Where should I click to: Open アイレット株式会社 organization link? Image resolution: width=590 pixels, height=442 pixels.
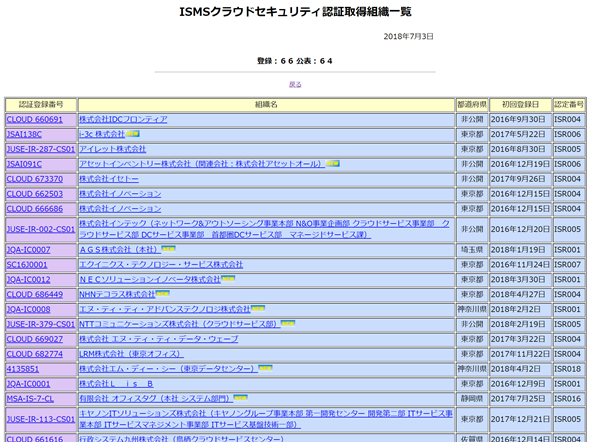113,149
